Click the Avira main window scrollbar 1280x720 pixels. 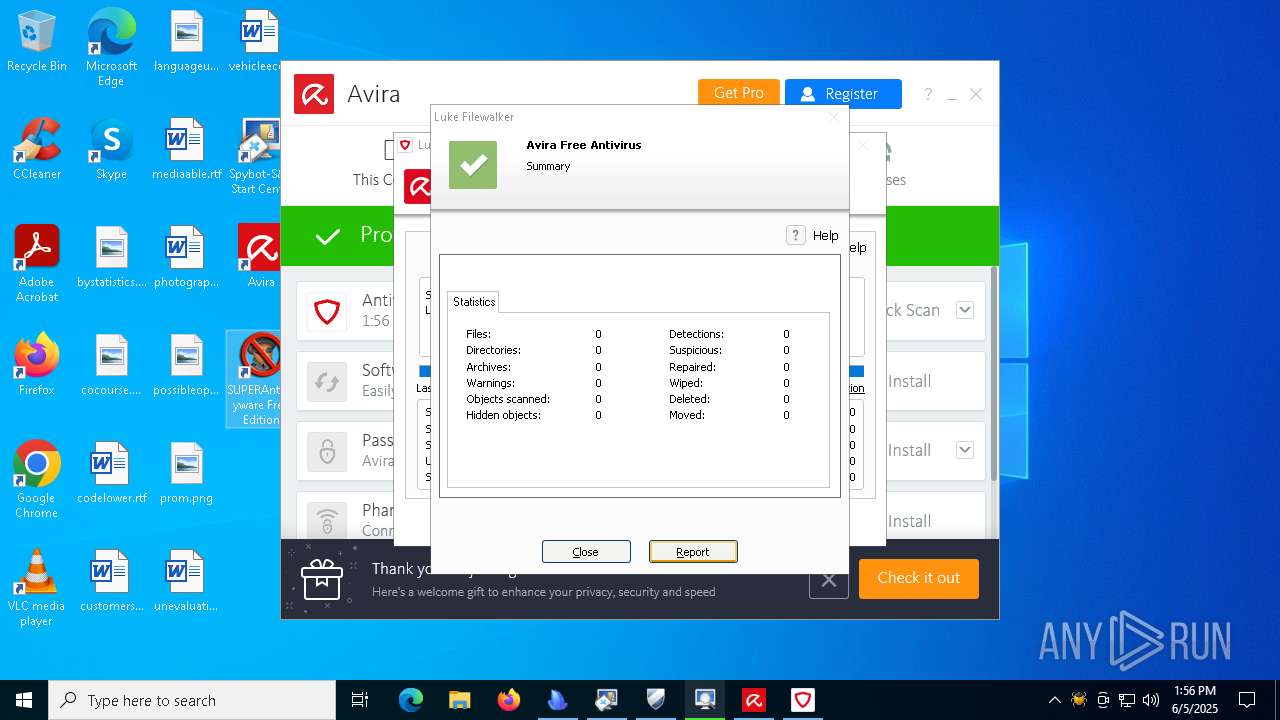pyautogui.click(x=993, y=372)
